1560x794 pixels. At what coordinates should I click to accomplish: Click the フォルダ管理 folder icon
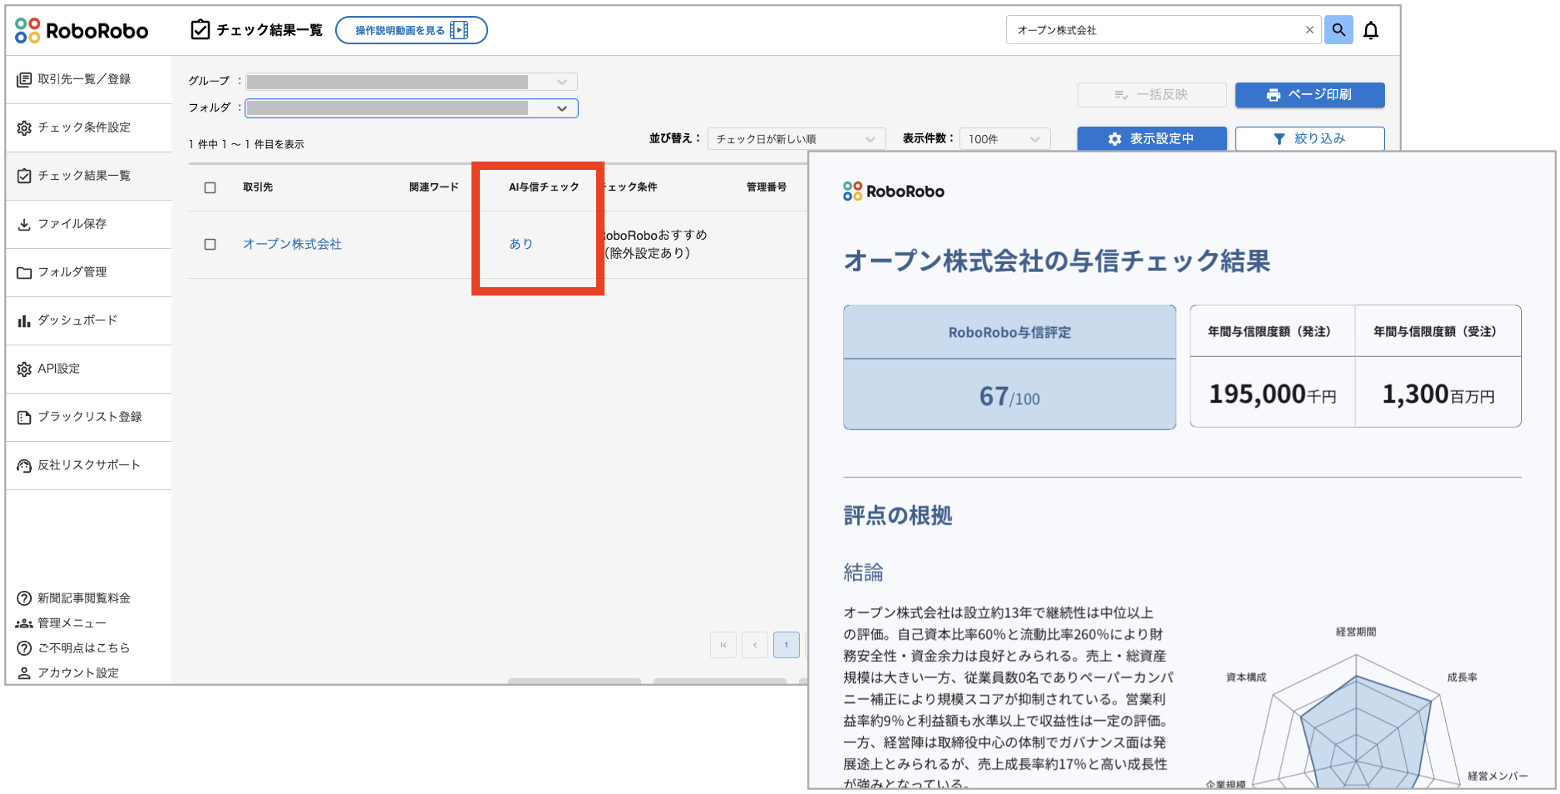click(24, 272)
